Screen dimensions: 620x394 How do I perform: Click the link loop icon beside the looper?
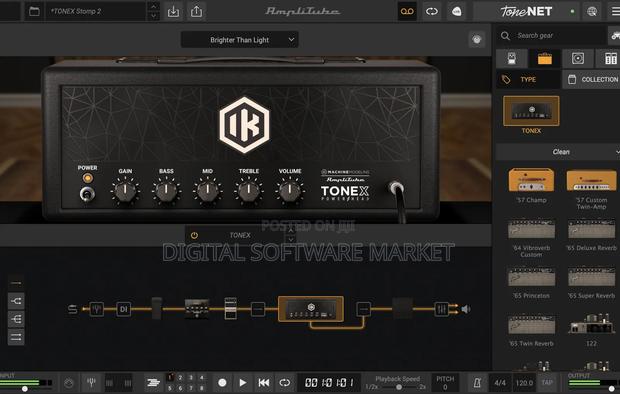(x=432, y=11)
